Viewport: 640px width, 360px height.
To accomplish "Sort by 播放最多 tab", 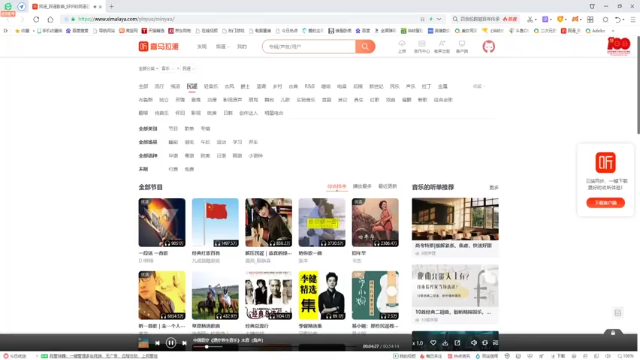I will click(x=362, y=187).
